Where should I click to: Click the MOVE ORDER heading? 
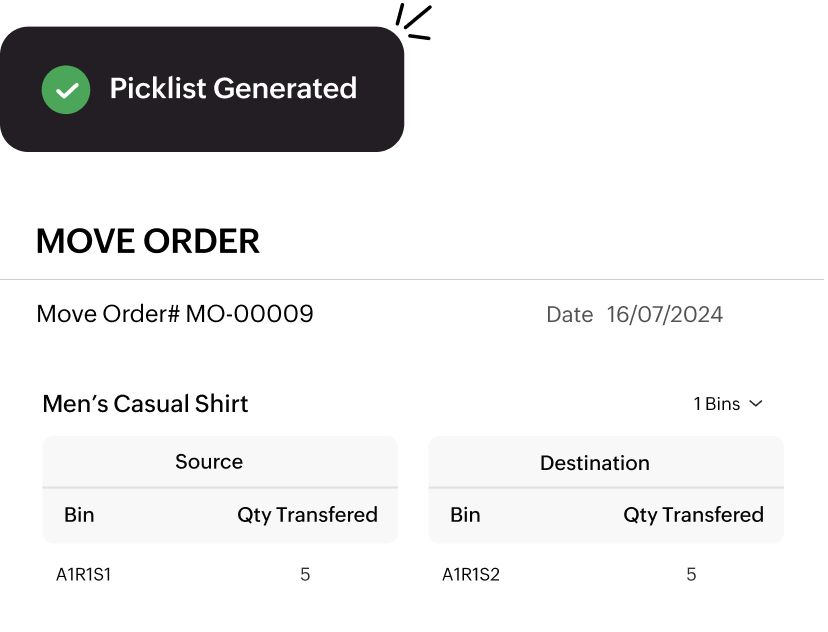click(x=148, y=242)
